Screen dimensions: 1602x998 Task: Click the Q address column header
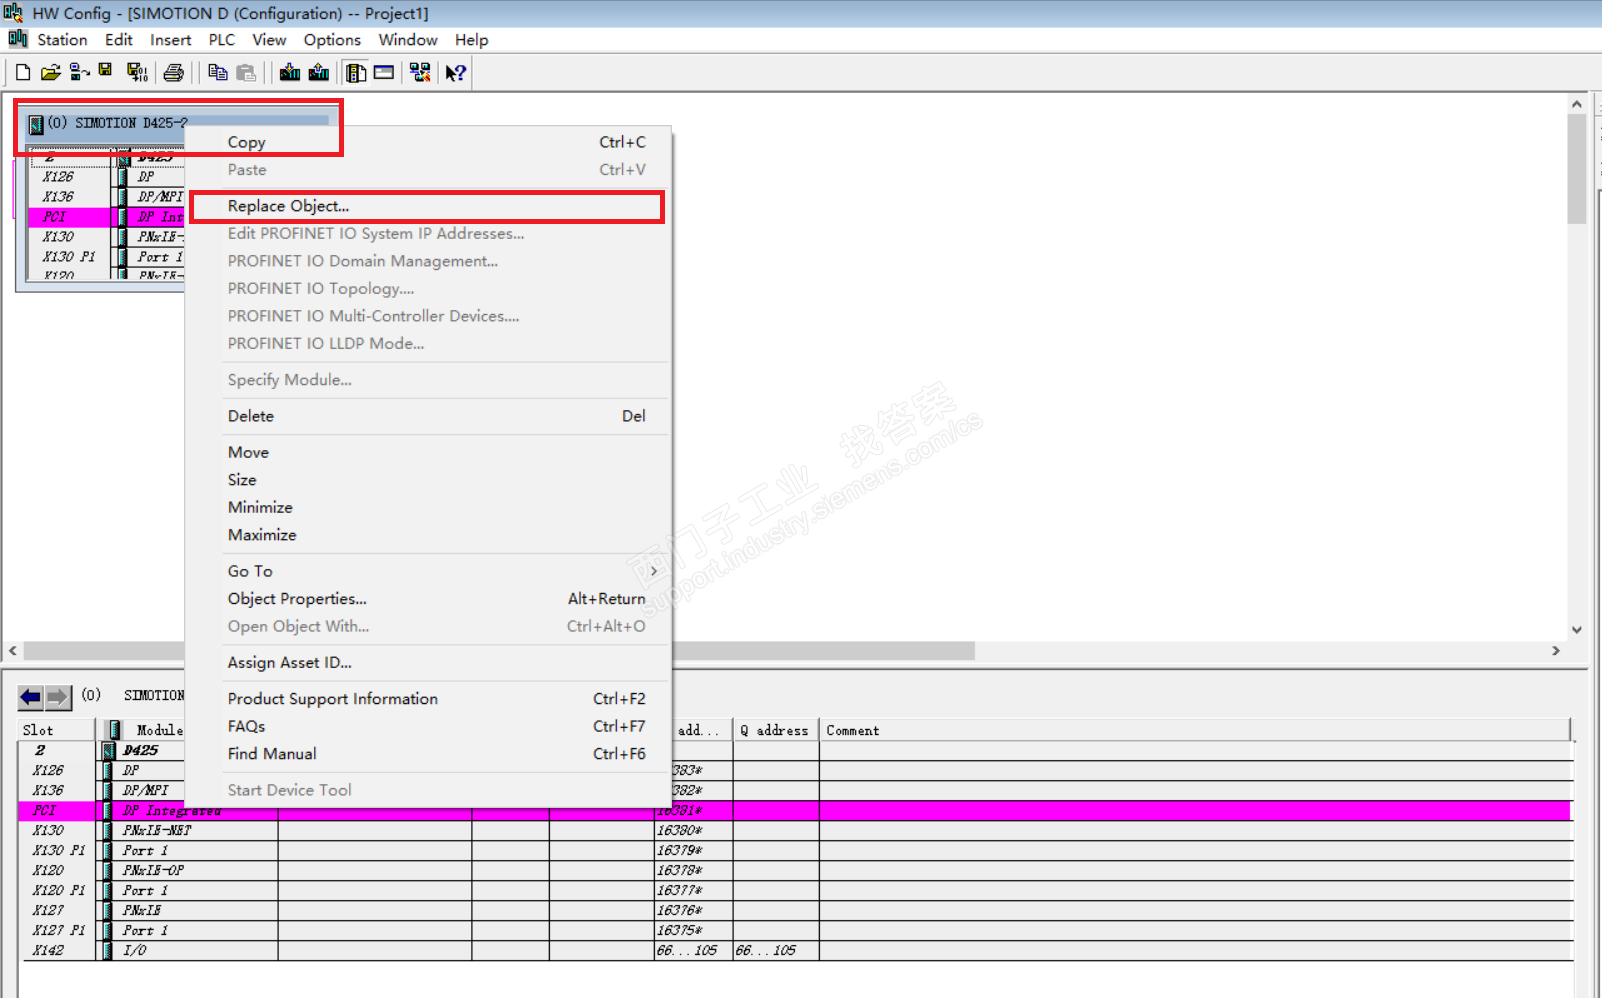tap(776, 730)
